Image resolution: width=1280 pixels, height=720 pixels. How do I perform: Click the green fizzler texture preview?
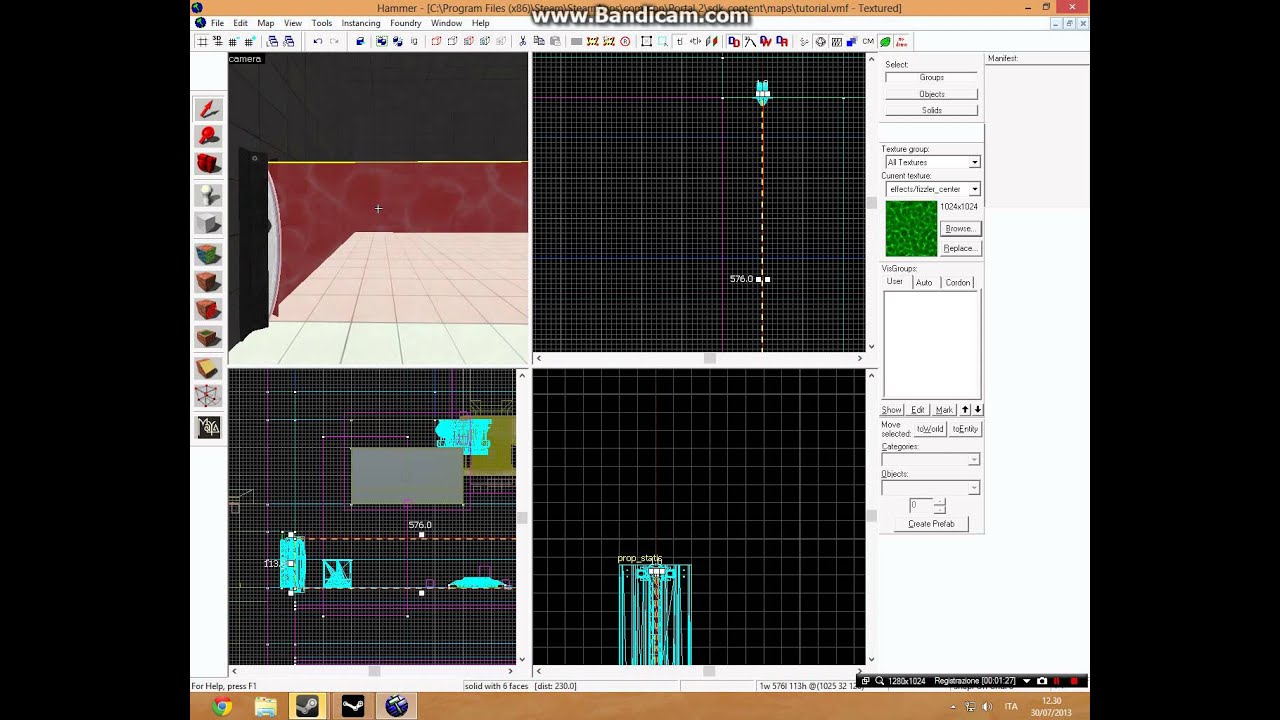[911, 228]
